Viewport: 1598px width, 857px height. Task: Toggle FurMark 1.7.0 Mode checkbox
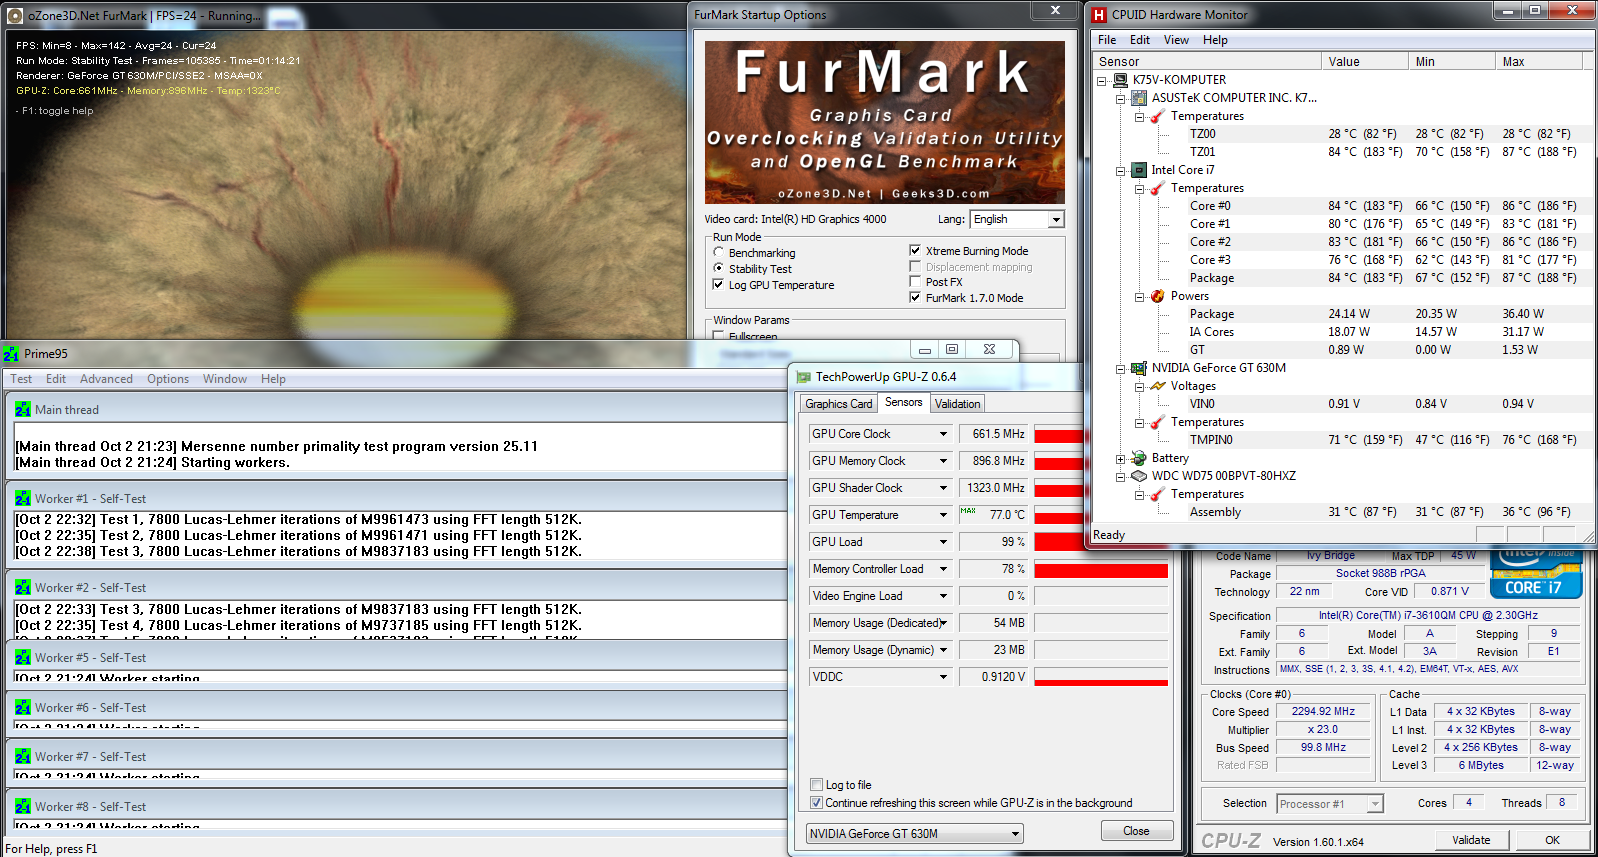coord(915,298)
